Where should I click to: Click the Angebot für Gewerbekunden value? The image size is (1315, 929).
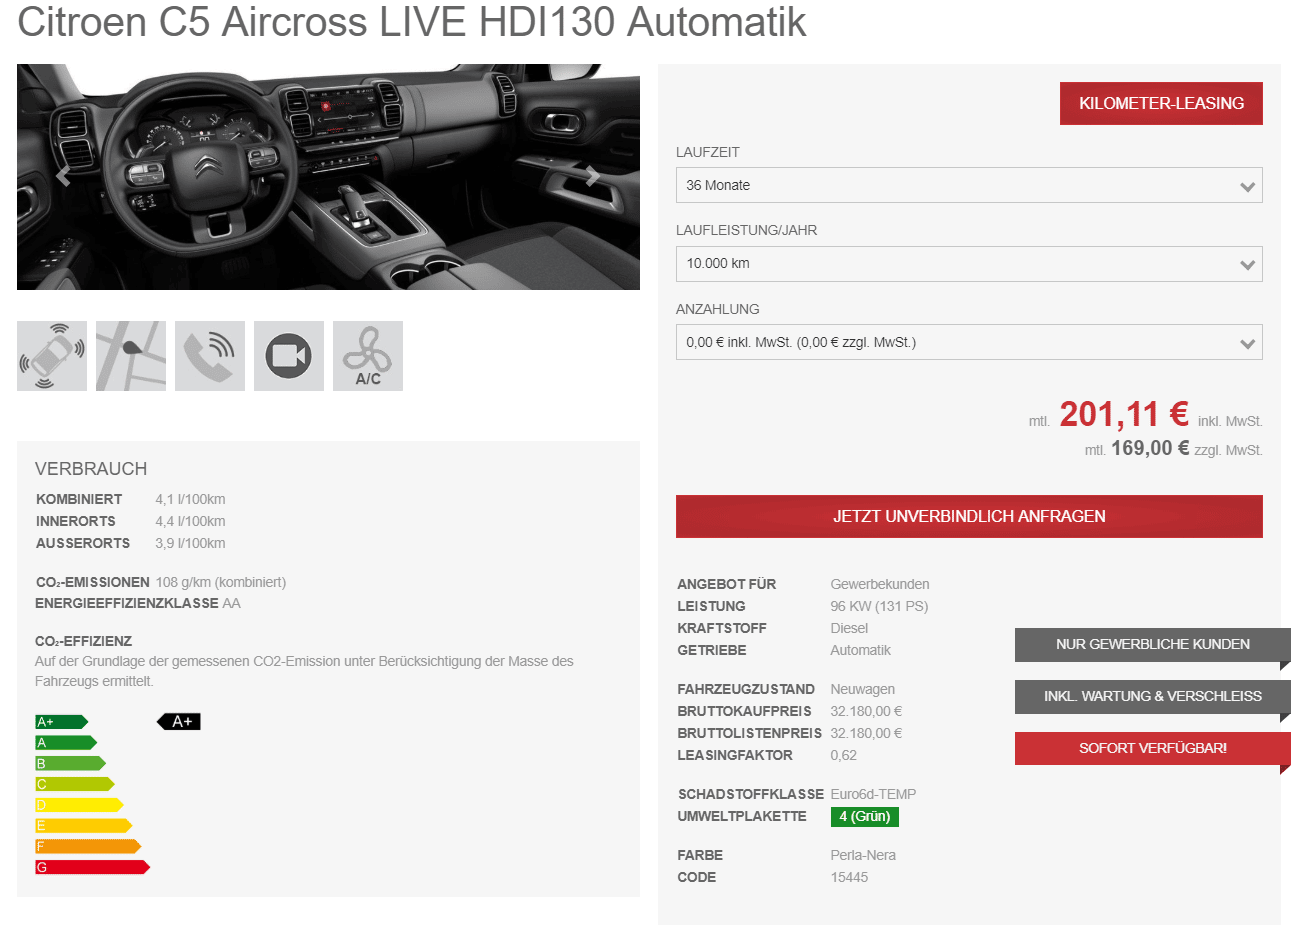(880, 584)
